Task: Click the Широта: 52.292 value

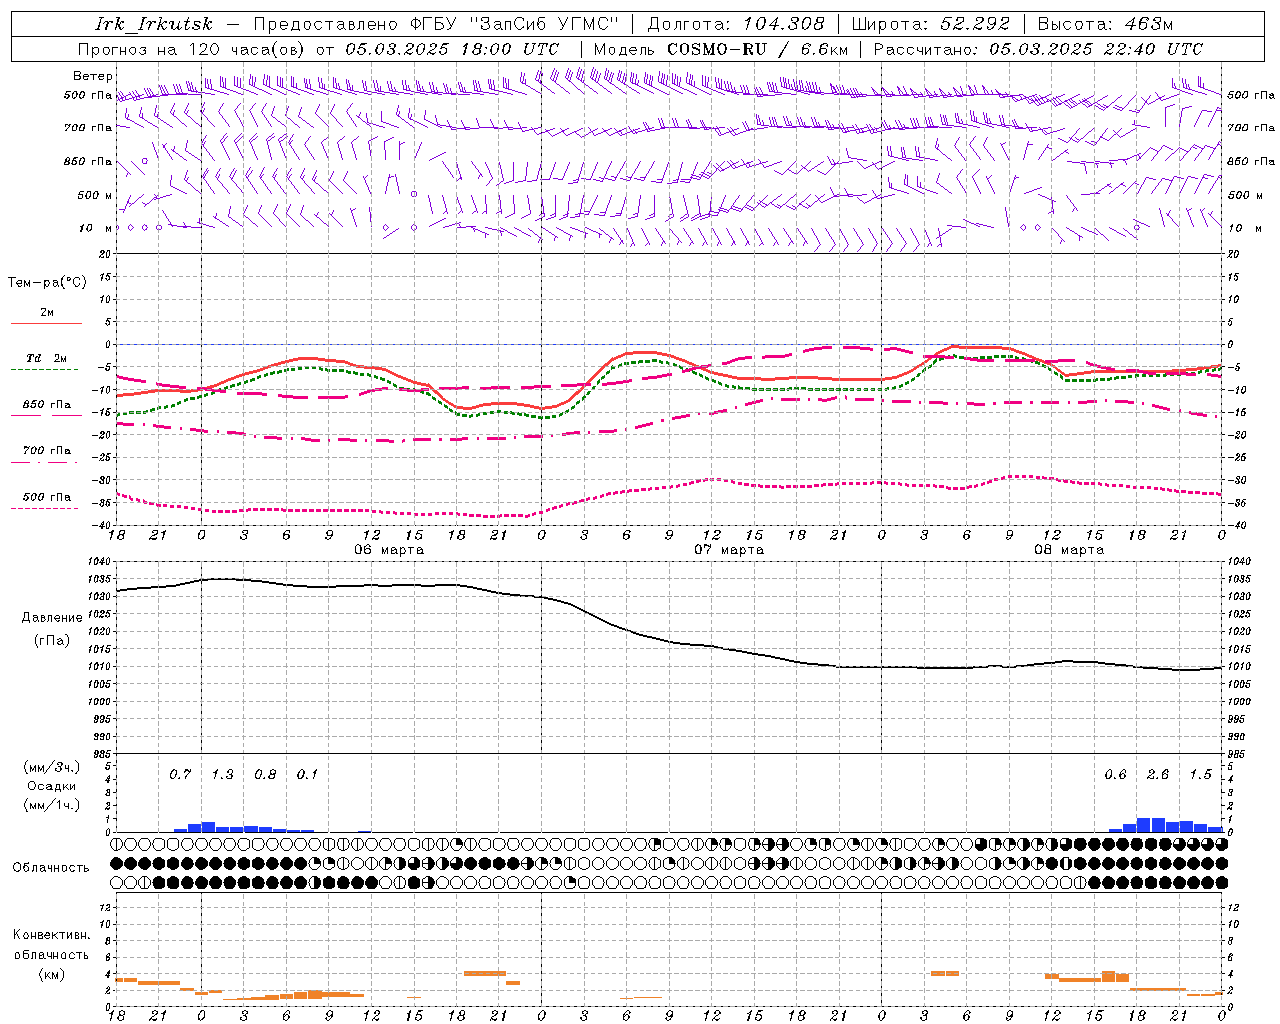Action: 932,24
